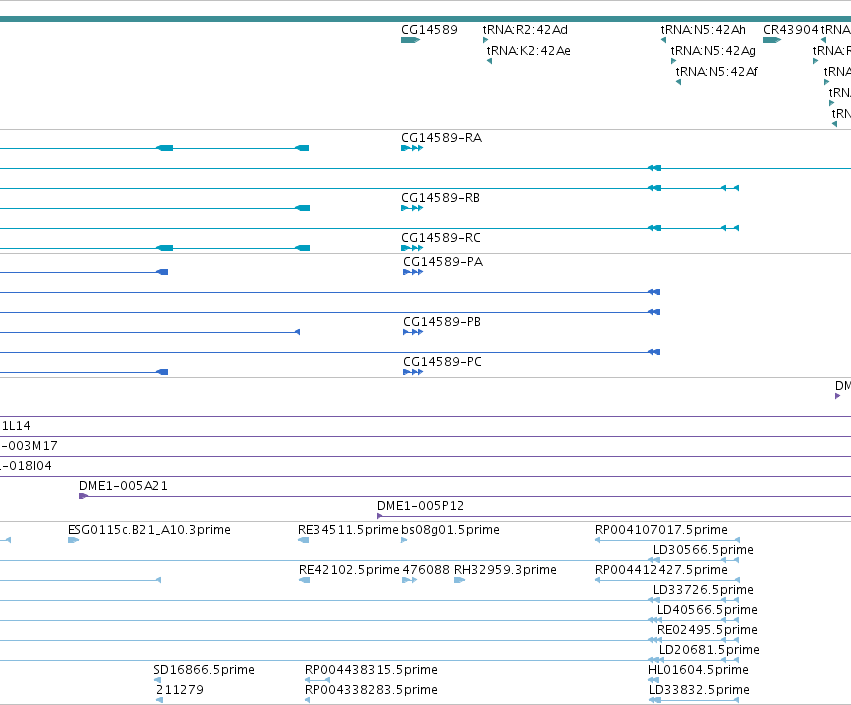Select the LD33726.5prime EST label
The height and width of the screenshot is (705, 851).
tap(703, 590)
